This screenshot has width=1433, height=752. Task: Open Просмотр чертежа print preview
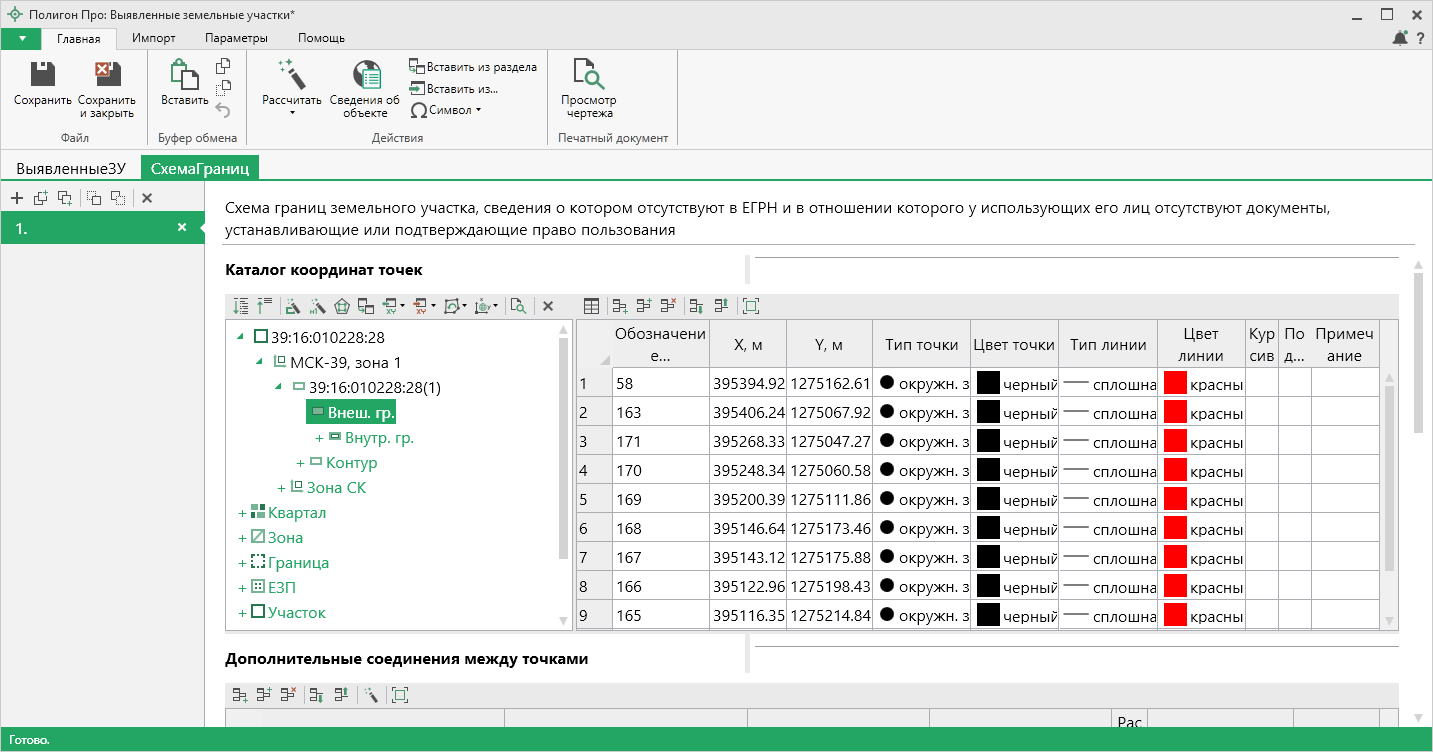click(x=588, y=76)
